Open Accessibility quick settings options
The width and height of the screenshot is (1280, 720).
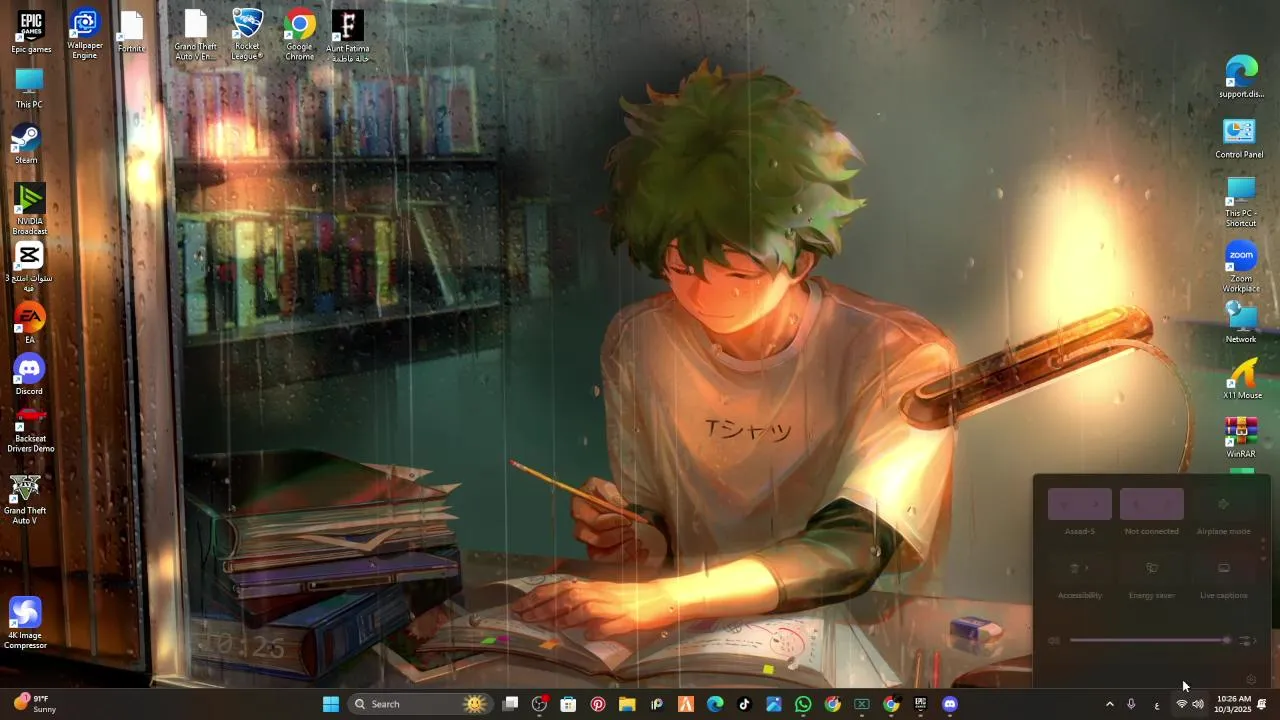point(1080,568)
